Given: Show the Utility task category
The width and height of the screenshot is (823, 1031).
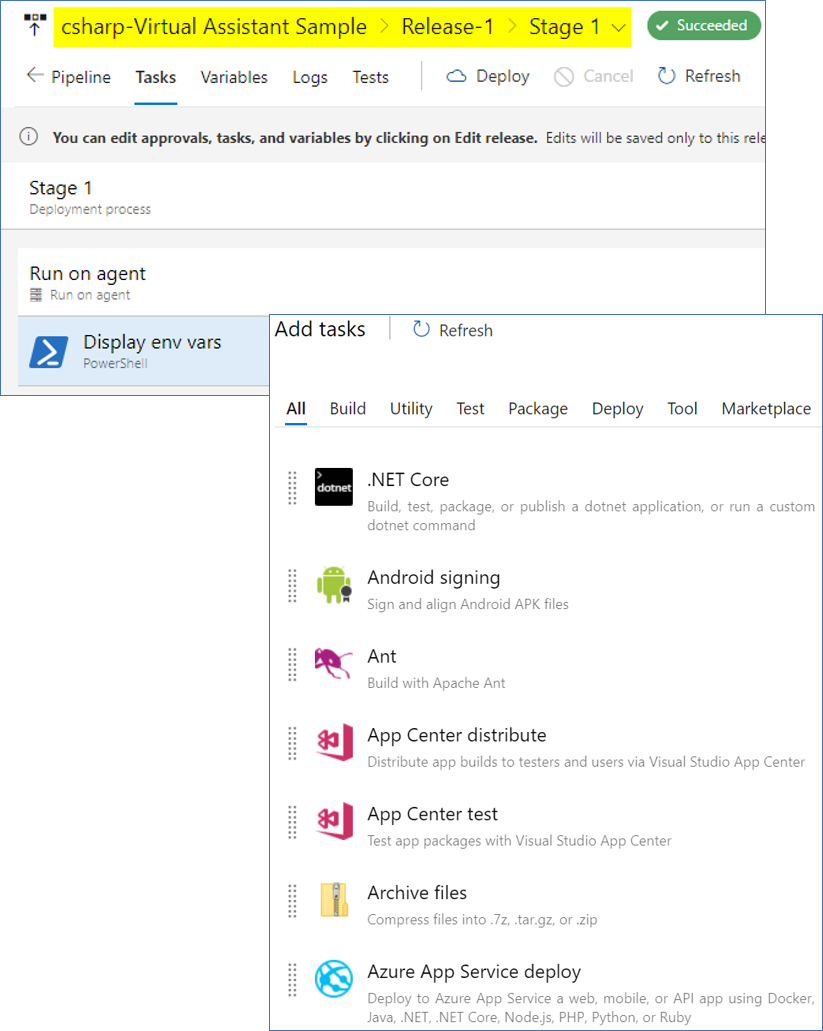Looking at the screenshot, I should 412,409.
